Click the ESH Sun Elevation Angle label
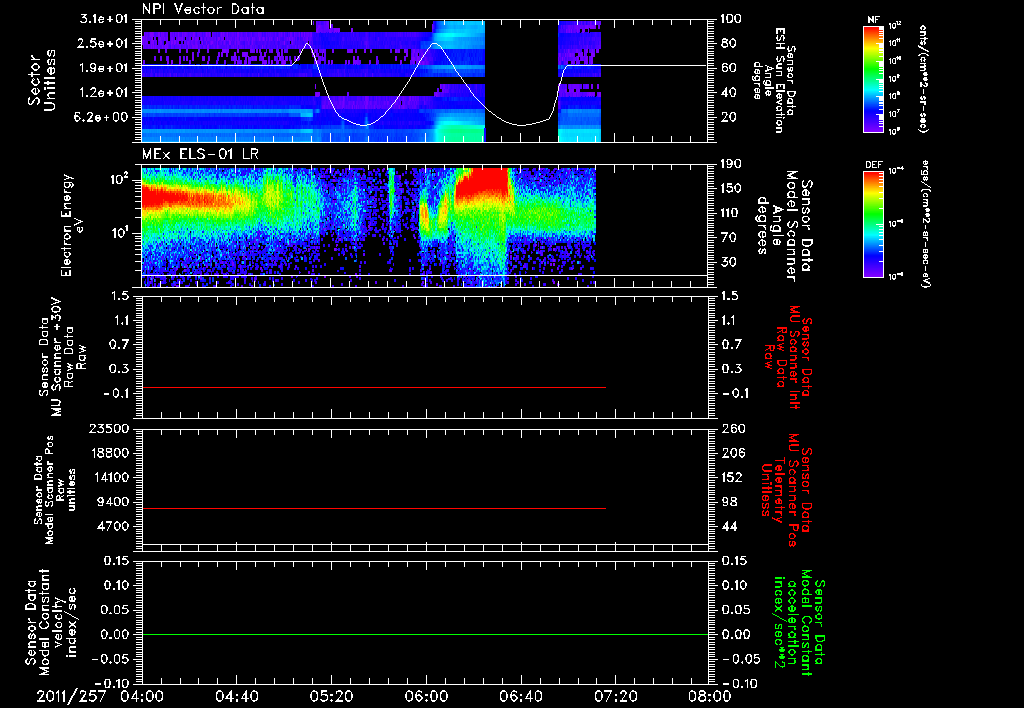The width and height of the screenshot is (1024, 708). pos(774,80)
